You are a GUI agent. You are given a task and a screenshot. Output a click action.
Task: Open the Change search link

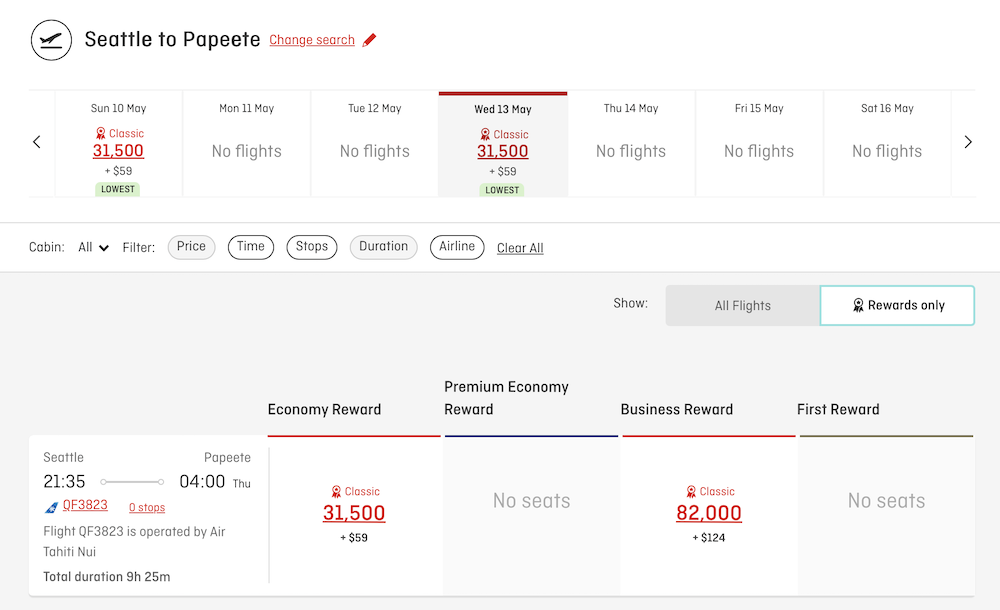(x=312, y=40)
